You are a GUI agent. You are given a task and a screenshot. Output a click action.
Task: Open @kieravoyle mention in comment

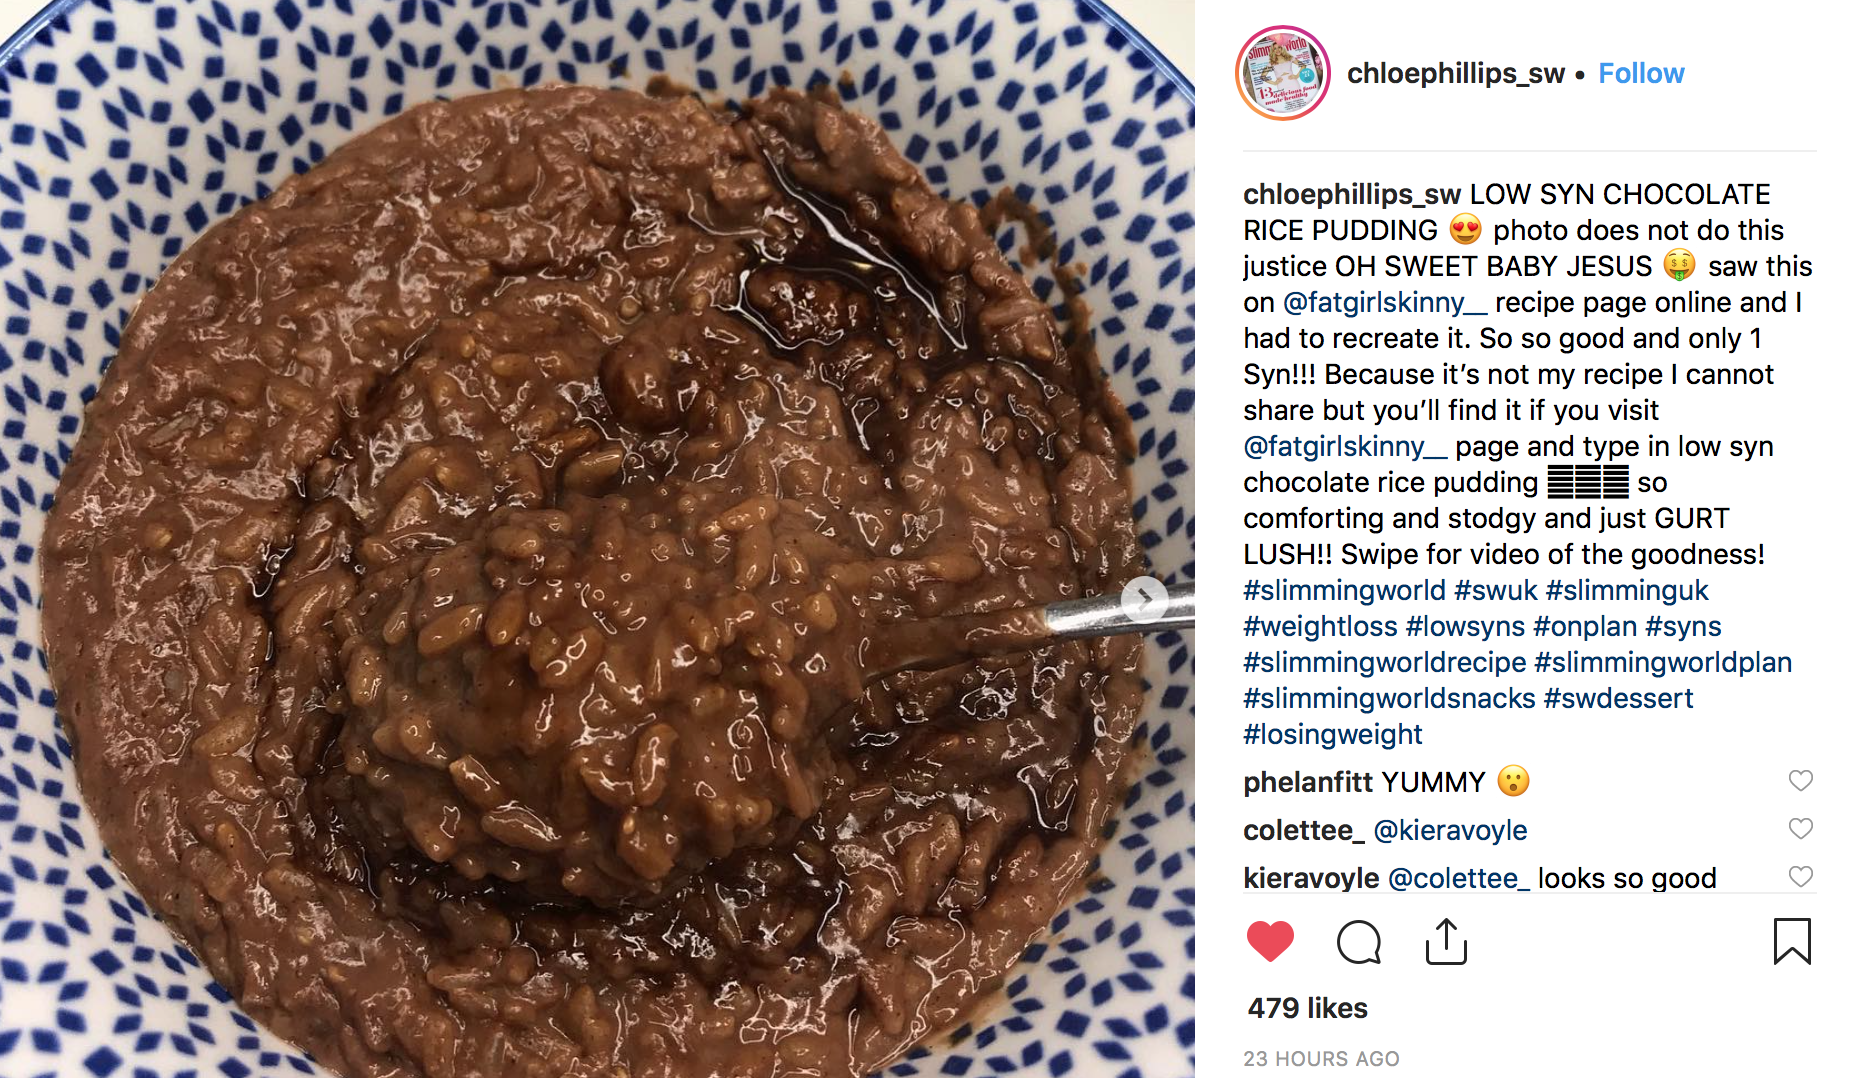(1450, 830)
